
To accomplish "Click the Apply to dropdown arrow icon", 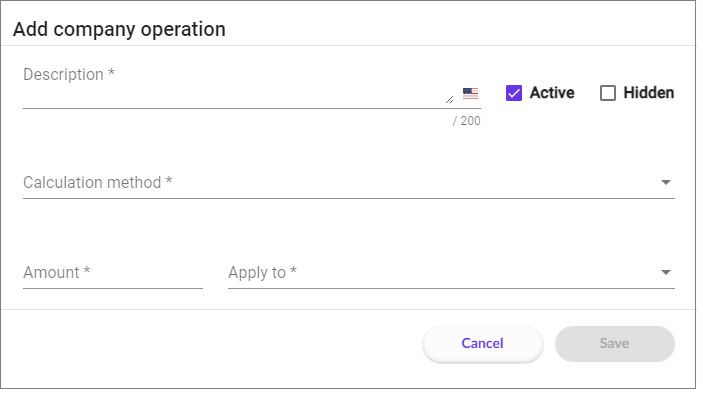I will point(666,273).
